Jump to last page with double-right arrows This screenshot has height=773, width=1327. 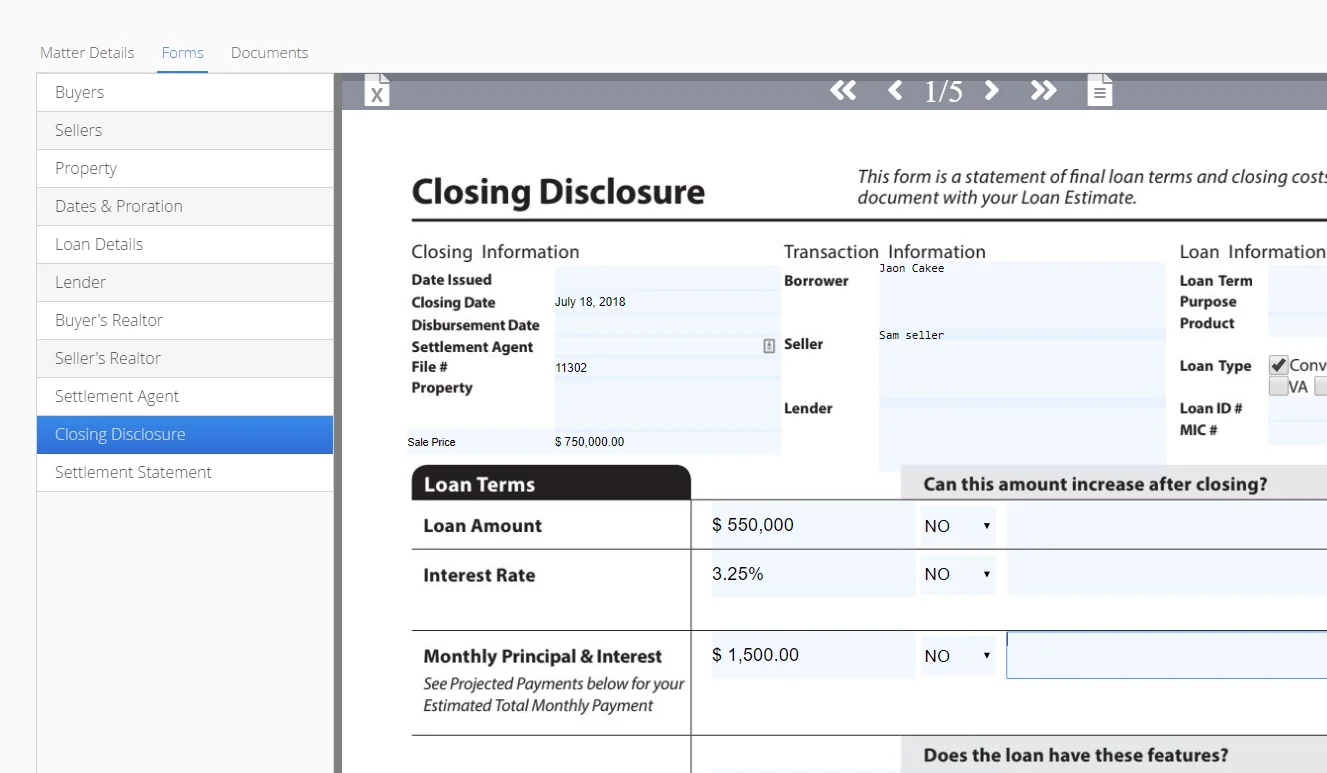coord(1043,91)
